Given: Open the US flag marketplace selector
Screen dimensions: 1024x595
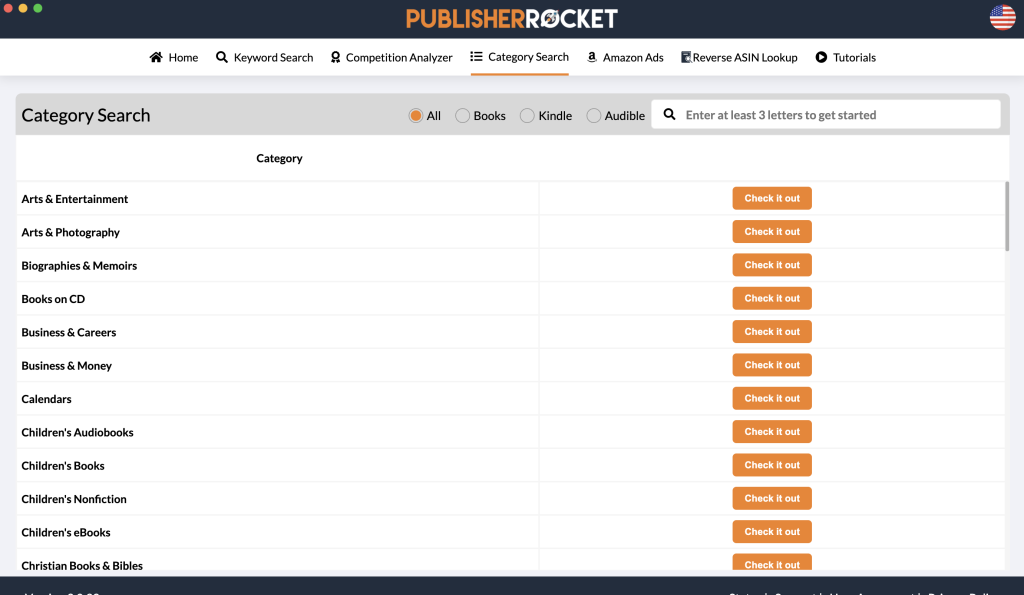Looking at the screenshot, I should (1002, 17).
